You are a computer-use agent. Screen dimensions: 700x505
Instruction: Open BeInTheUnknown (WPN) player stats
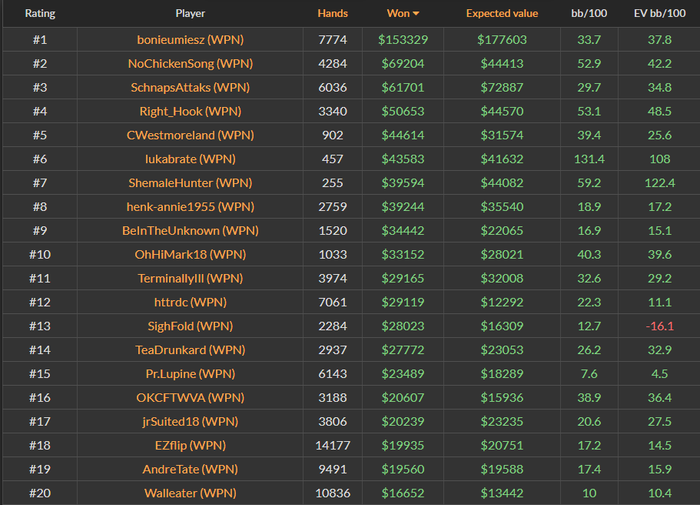190,231
